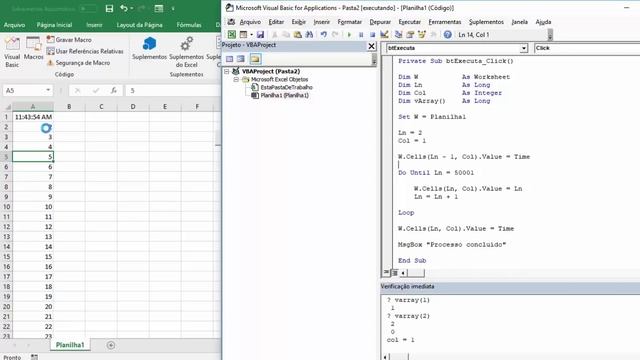Click Procedure View icon below code window
Image resolution: width=640 pixels, height=360 pixels.
(386, 272)
